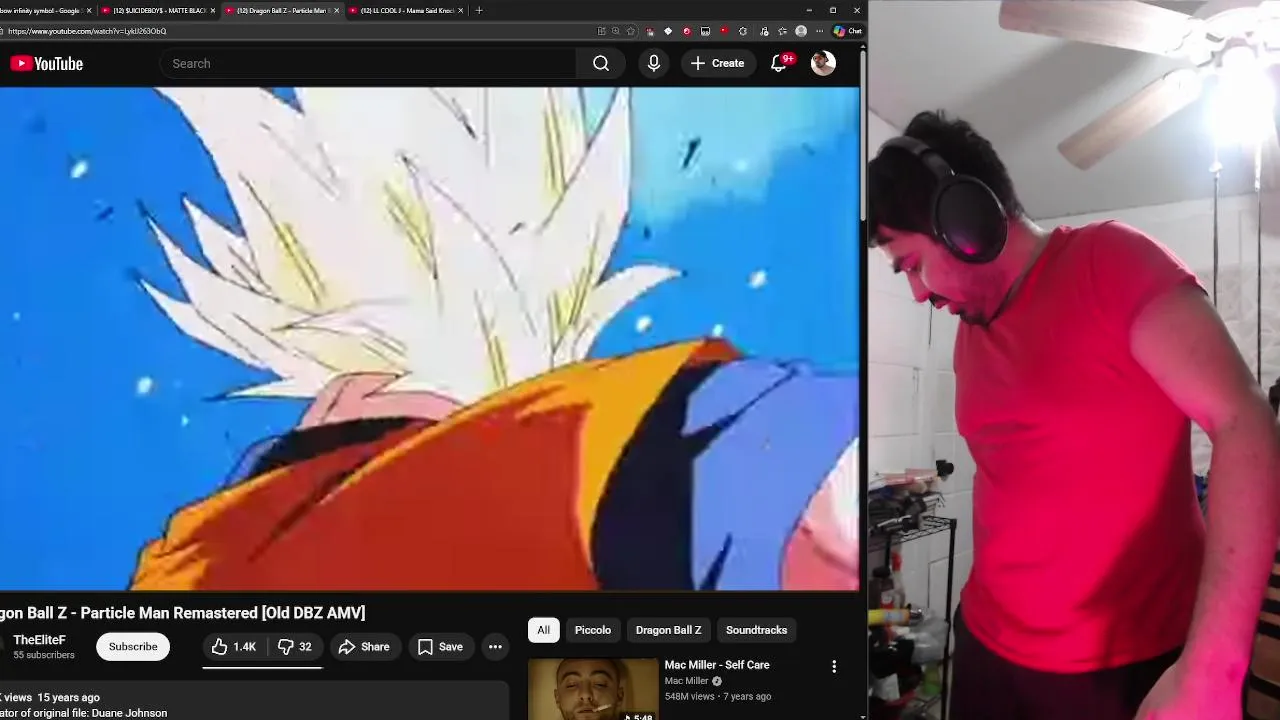Click the Particle Man Remastered video title
Image resolution: width=1280 pixels, height=720 pixels.
click(182, 612)
